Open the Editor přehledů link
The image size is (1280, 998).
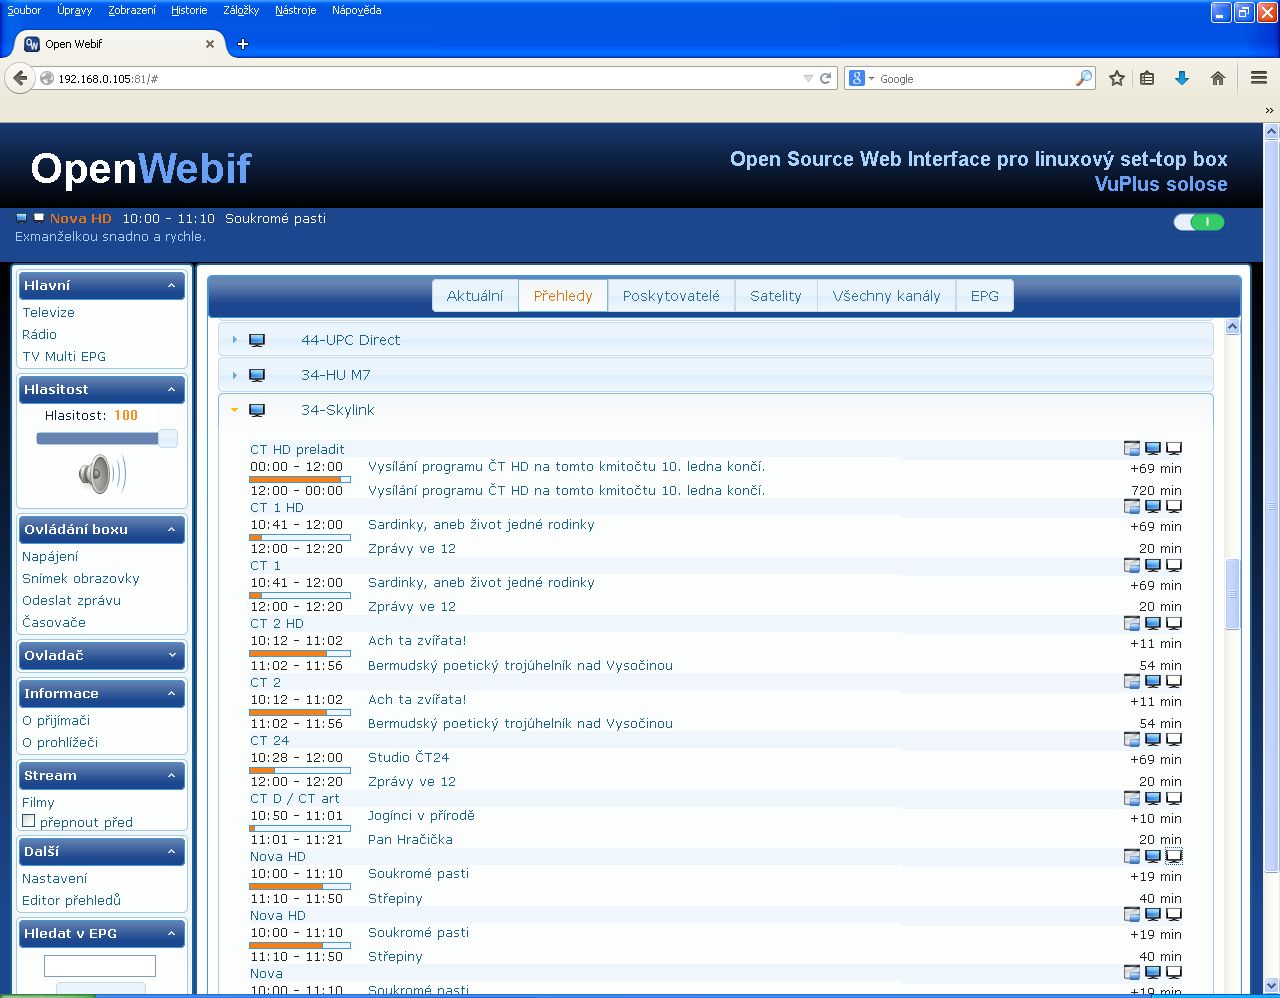click(x=71, y=900)
